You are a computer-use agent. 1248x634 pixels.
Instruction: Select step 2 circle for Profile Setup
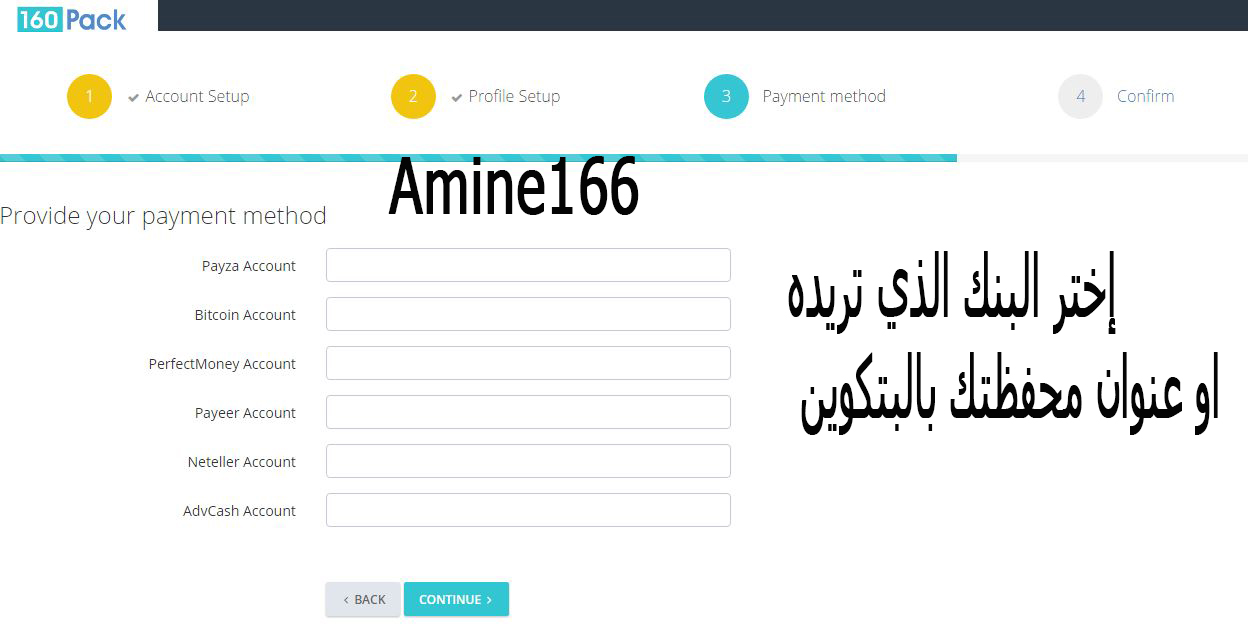(413, 97)
